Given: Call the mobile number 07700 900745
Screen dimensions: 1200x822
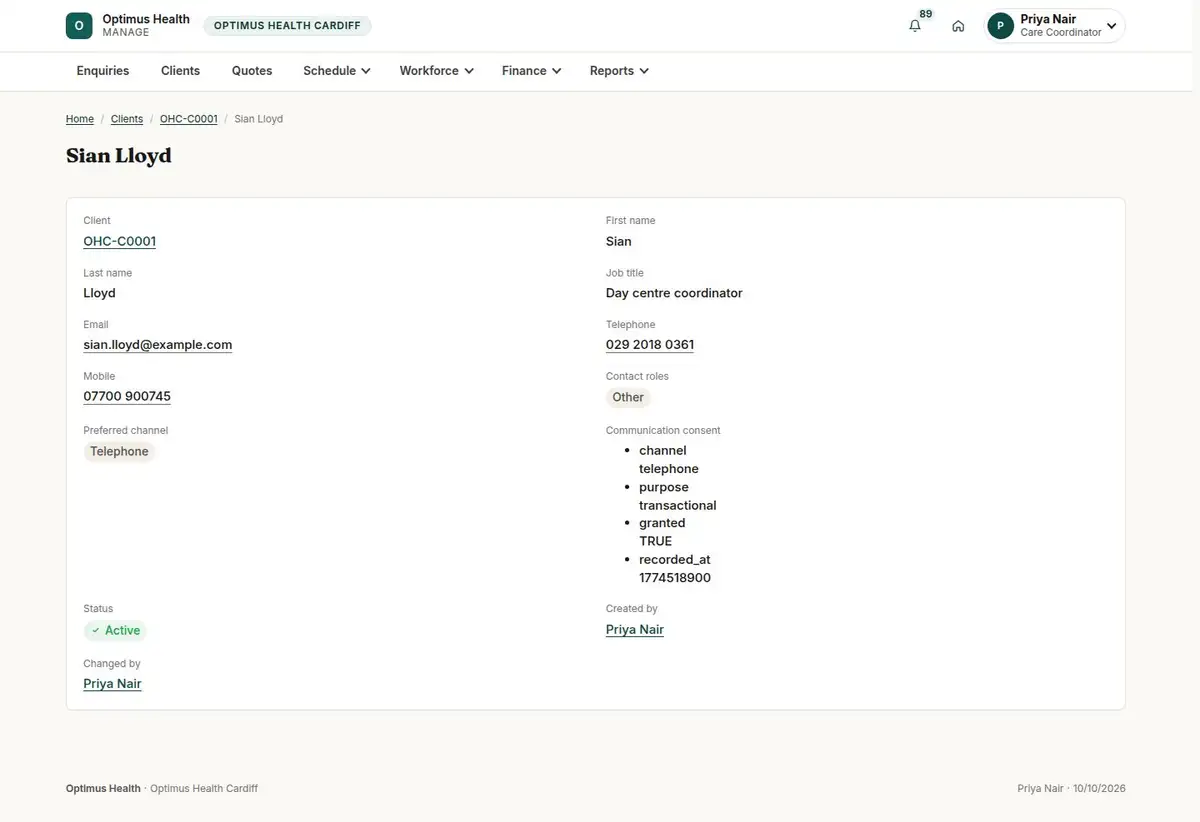Looking at the screenshot, I should (x=127, y=397).
